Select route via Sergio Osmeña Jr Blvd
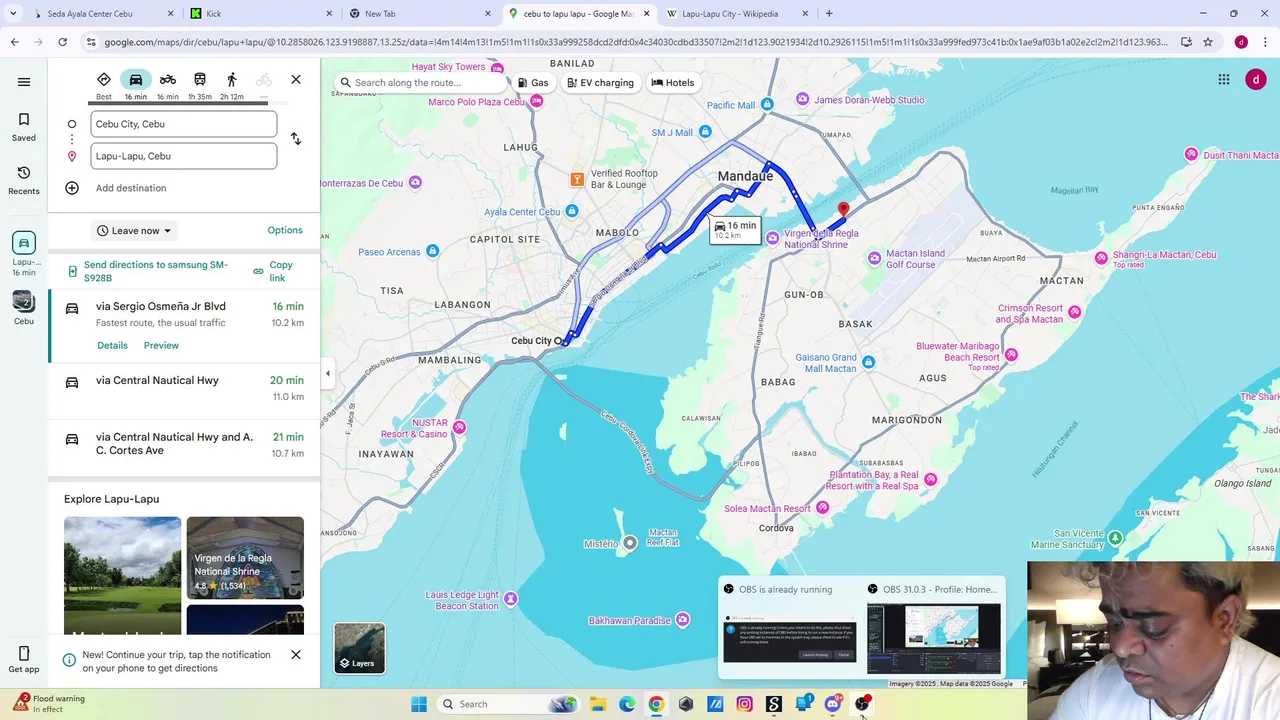Image resolution: width=1280 pixels, height=720 pixels. click(x=184, y=326)
